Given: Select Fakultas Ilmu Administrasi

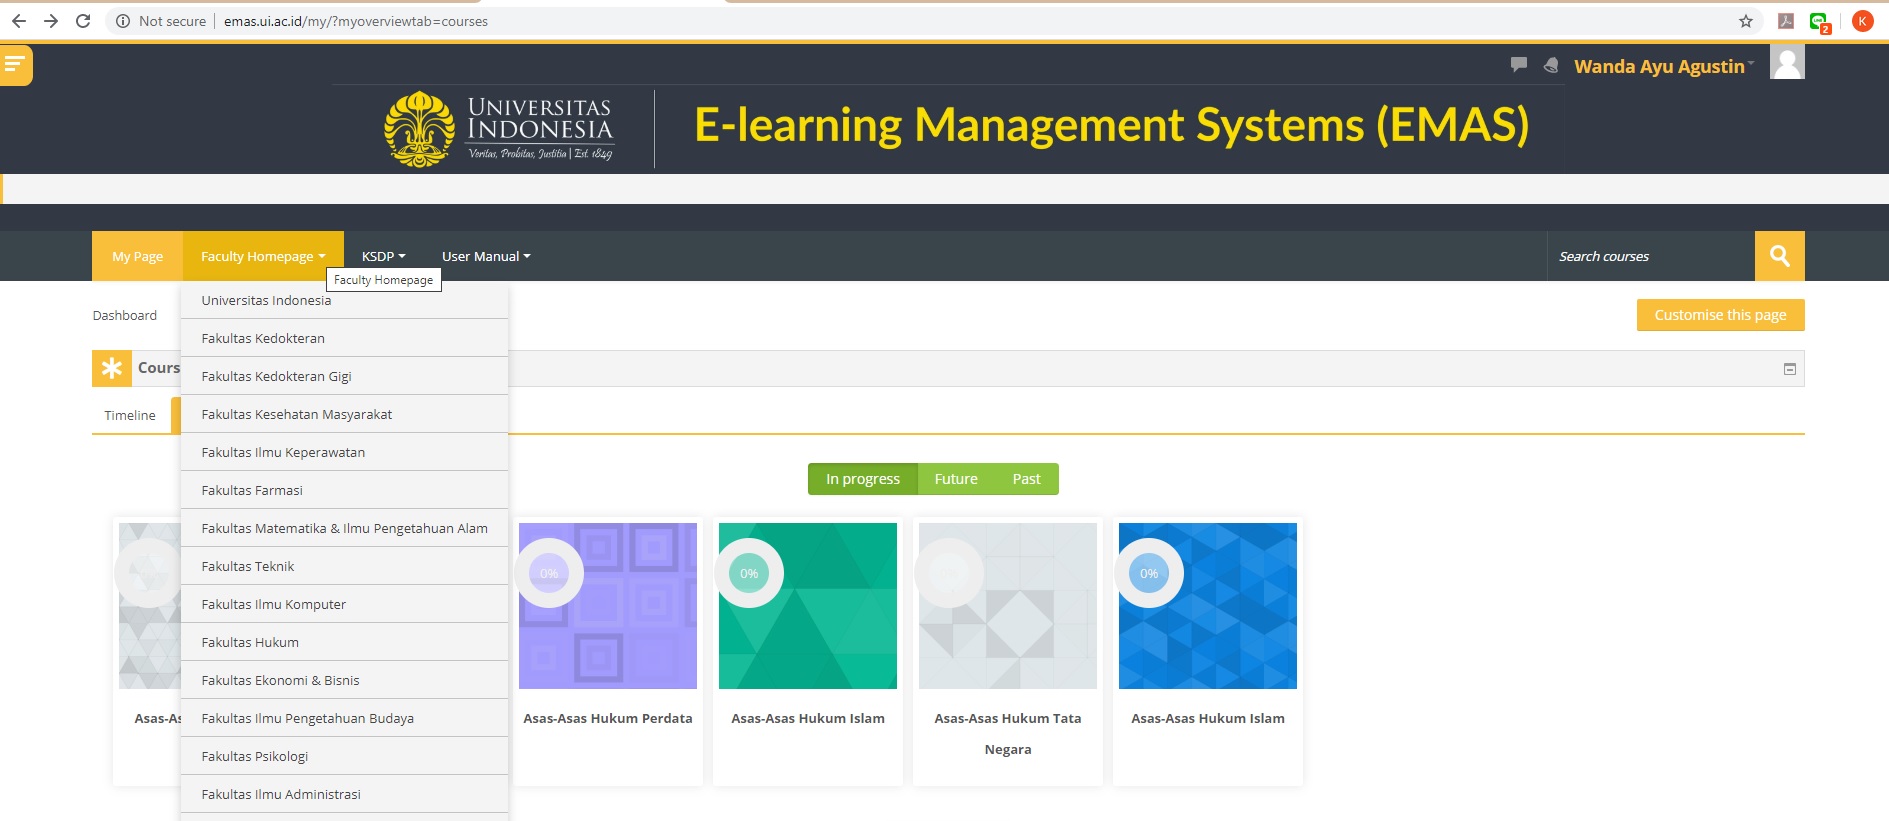Looking at the screenshot, I should click(x=345, y=794).
